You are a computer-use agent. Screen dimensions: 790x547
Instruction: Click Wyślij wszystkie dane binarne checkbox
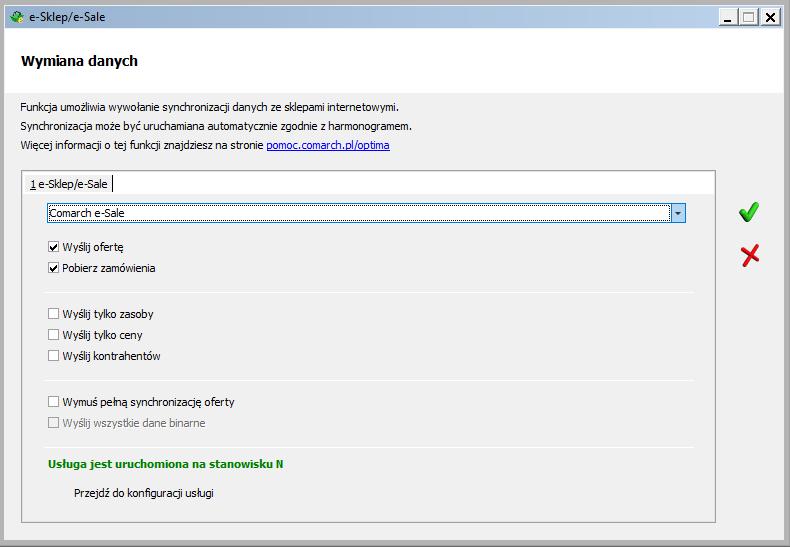click(53, 423)
